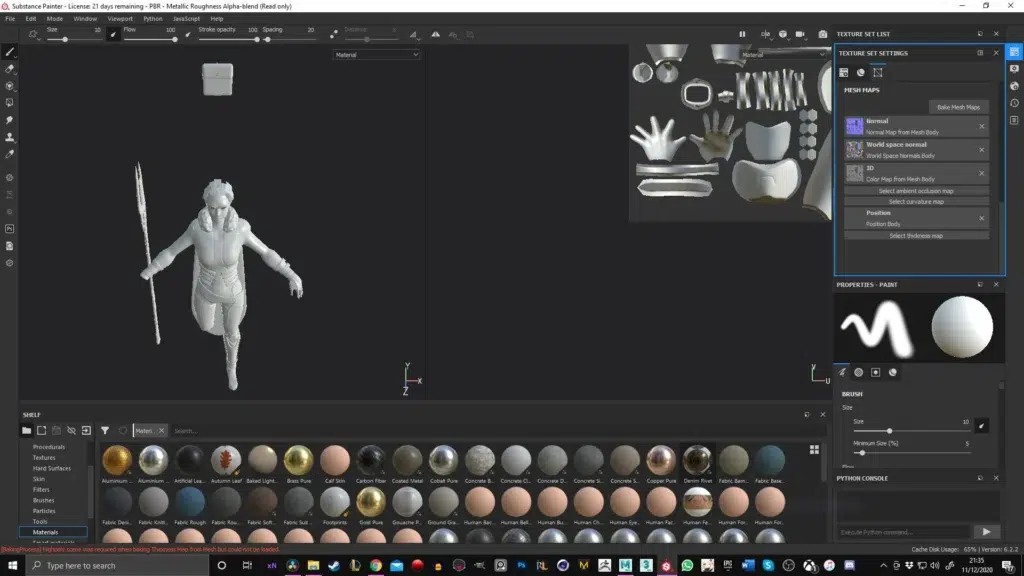The width and height of the screenshot is (1024, 576).
Task: Open the viewport mode 3D/2D dropdown icon
Action: [x=765, y=34]
